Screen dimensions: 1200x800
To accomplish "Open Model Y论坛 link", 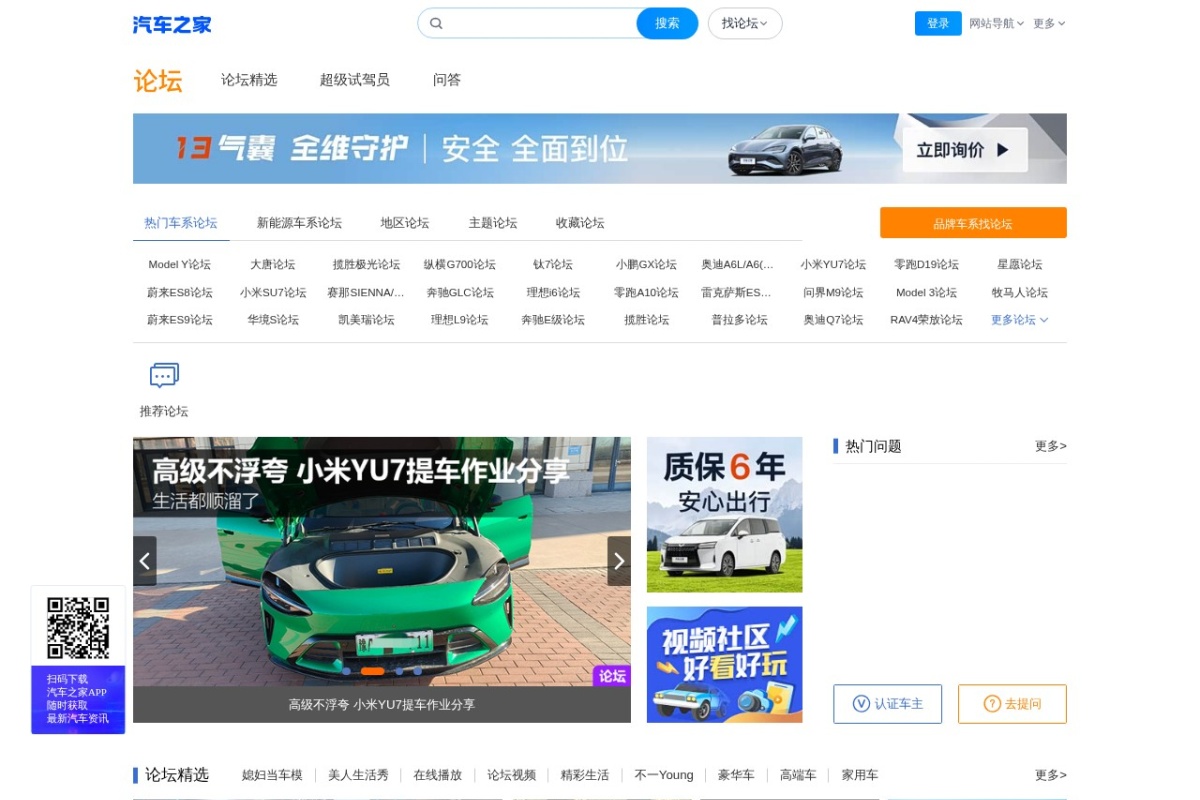I will pos(180,265).
